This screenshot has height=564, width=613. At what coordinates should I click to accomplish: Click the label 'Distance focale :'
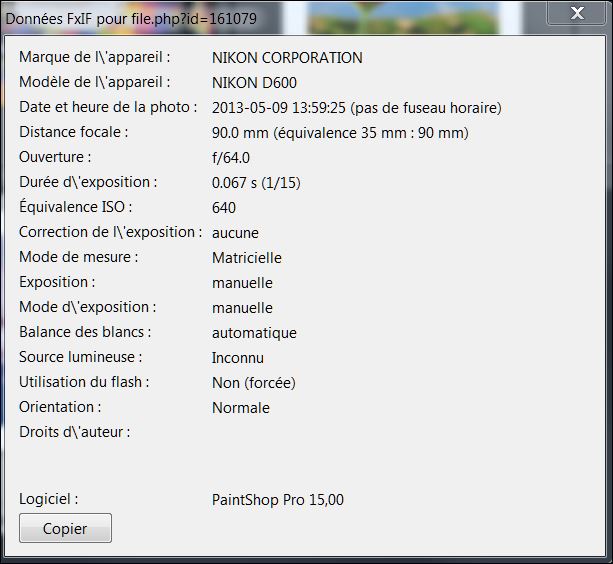click(73, 132)
